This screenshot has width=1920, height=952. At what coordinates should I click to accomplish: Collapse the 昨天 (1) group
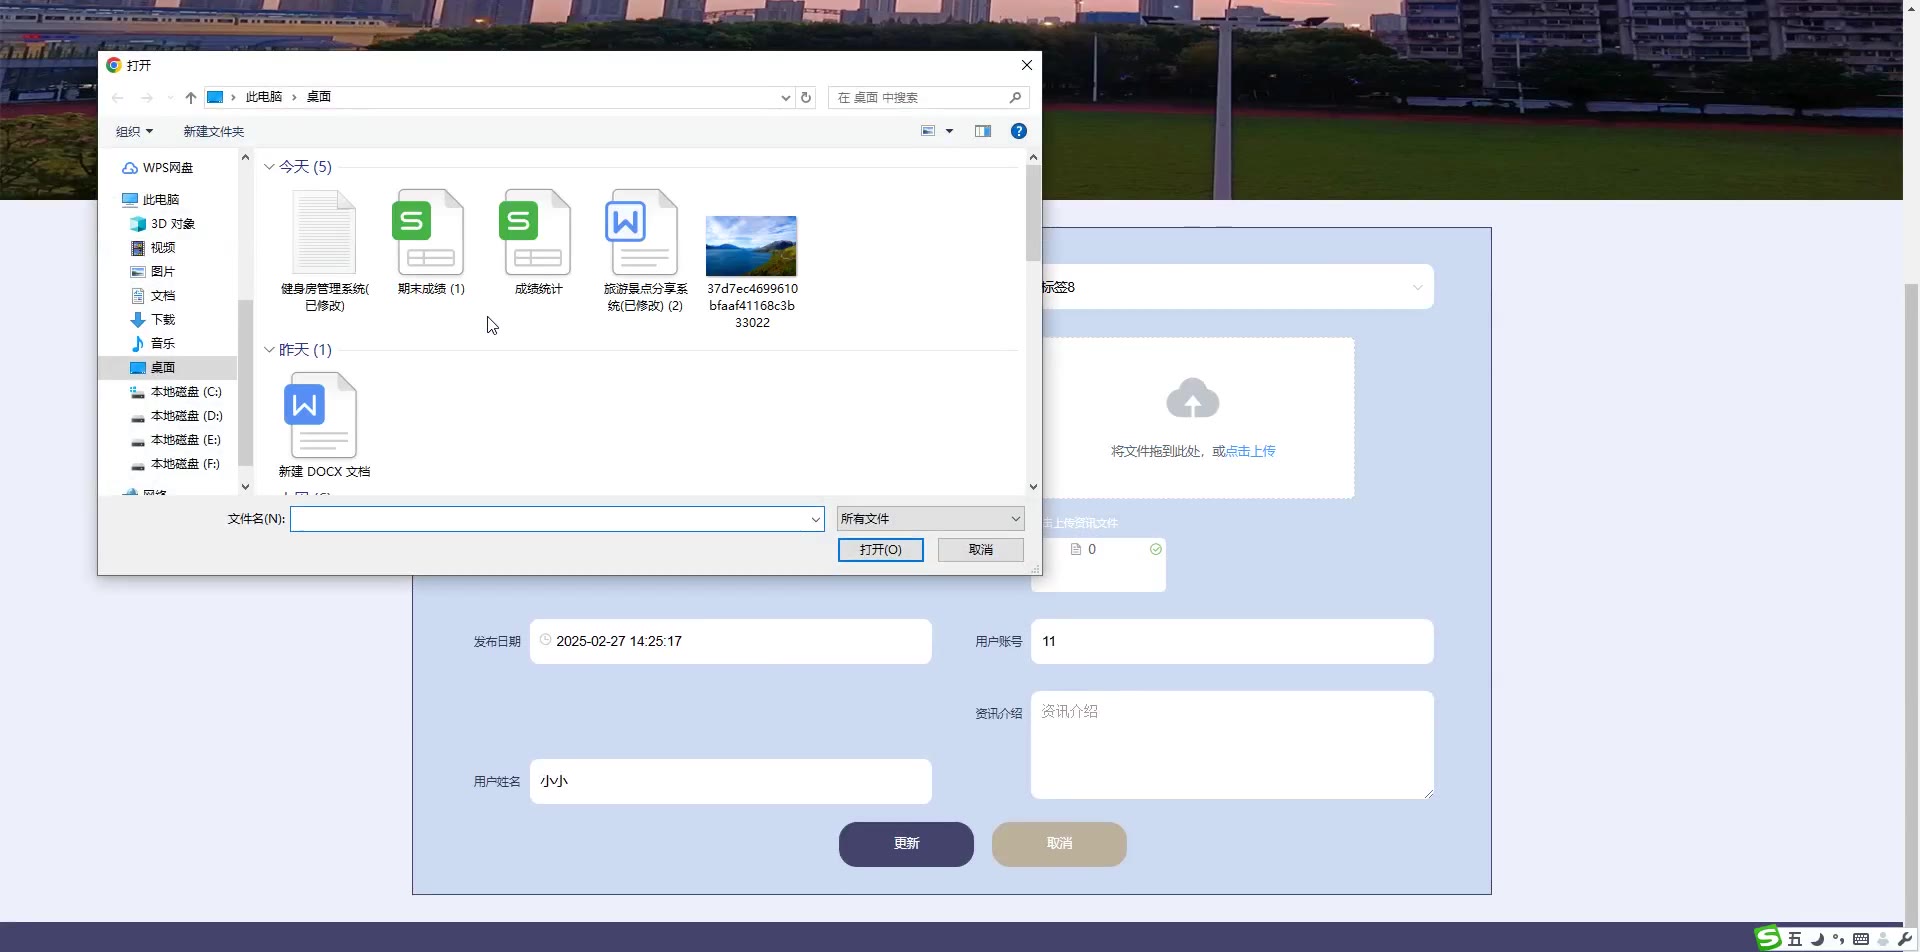[269, 350]
